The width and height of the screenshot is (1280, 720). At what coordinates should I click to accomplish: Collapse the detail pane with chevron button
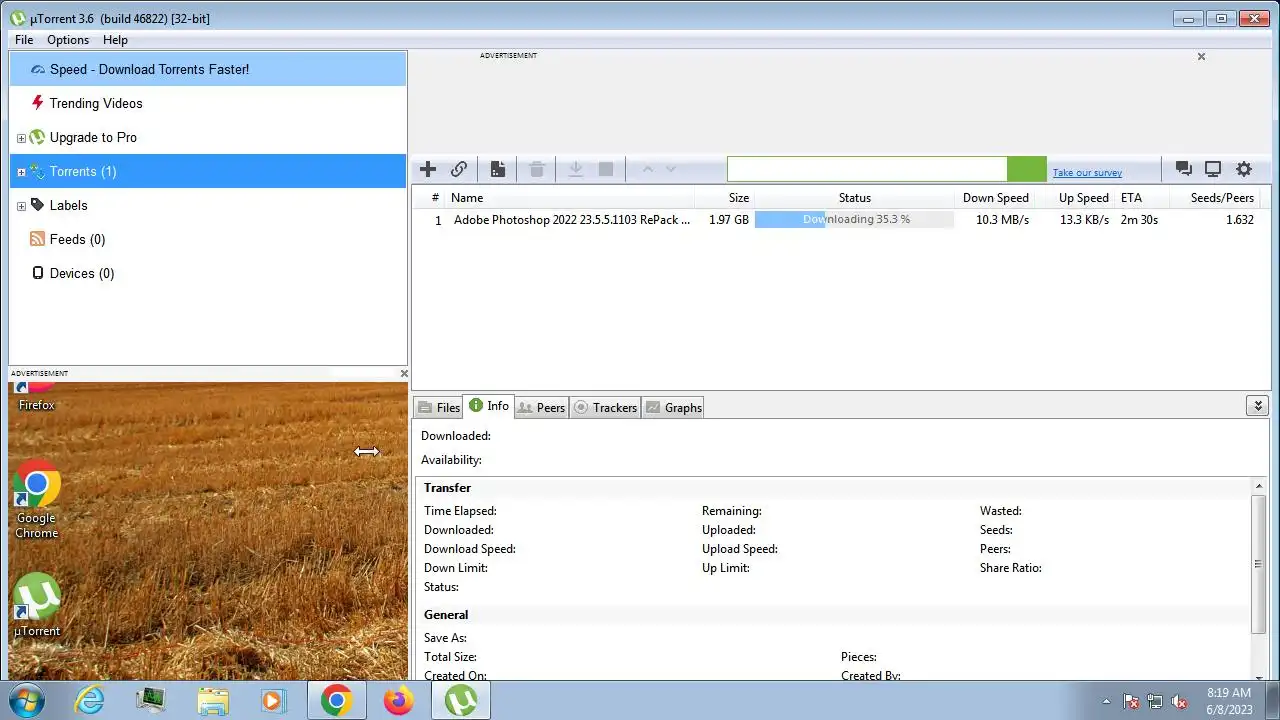tap(1257, 405)
